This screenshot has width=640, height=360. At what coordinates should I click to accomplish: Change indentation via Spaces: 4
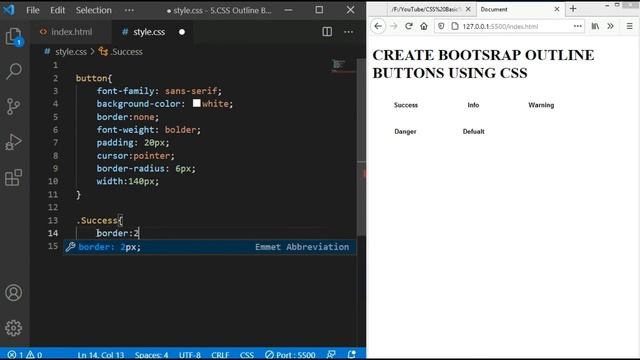[151, 355]
